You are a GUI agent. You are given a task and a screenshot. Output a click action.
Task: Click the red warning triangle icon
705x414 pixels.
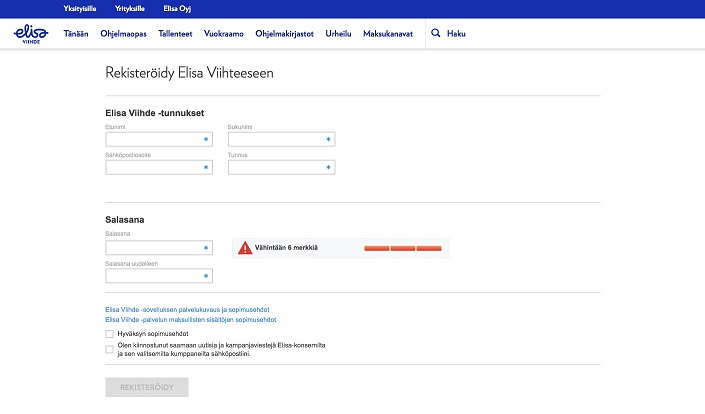(x=245, y=248)
